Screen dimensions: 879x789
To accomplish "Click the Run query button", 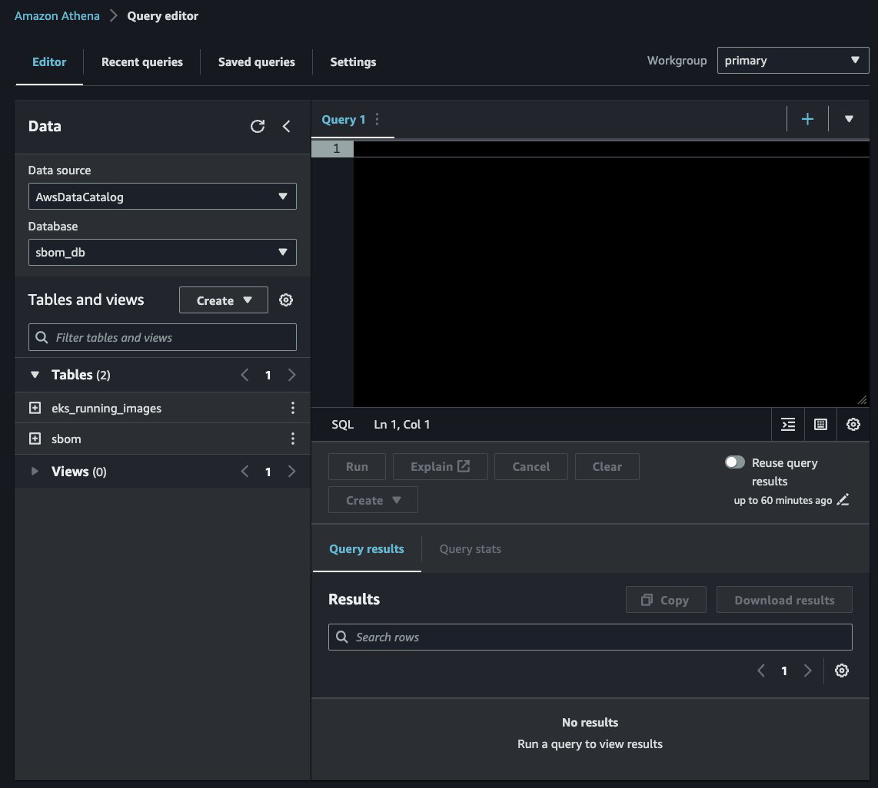I will (356, 466).
